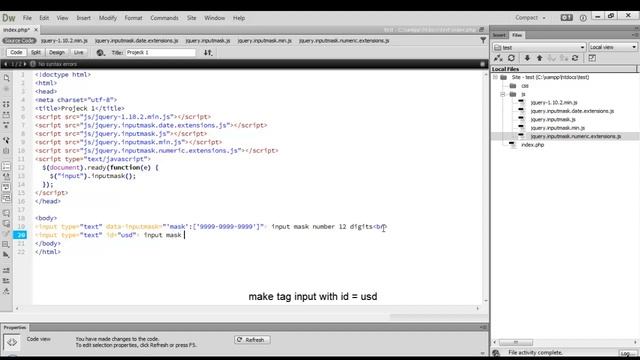
Task: Toggle the Highlight Invalid Code icon
Action: click(x=6, y=177)
